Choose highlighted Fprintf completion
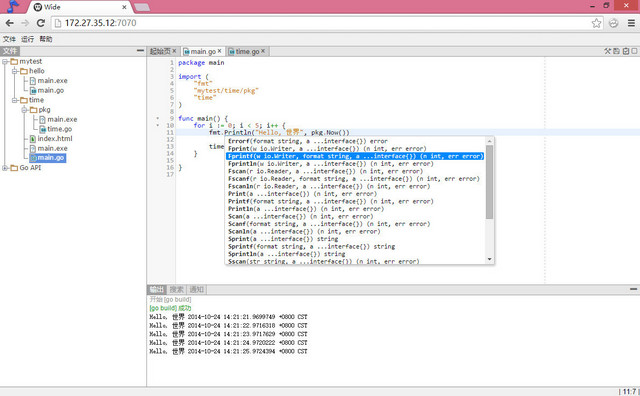Screen dimensions: 640x396 point(355,156)
